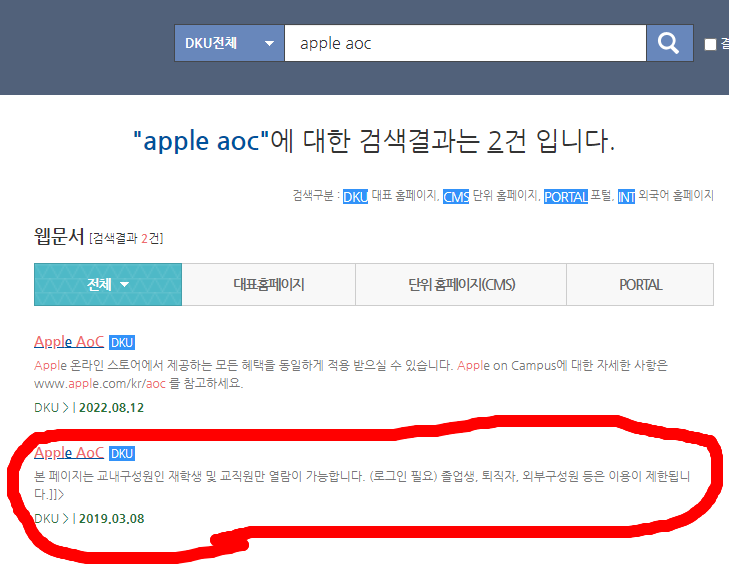Screen dimensions: 729x583
Task: Click DKU badge beside second Apple AoC result
Action: coord(122,453)
